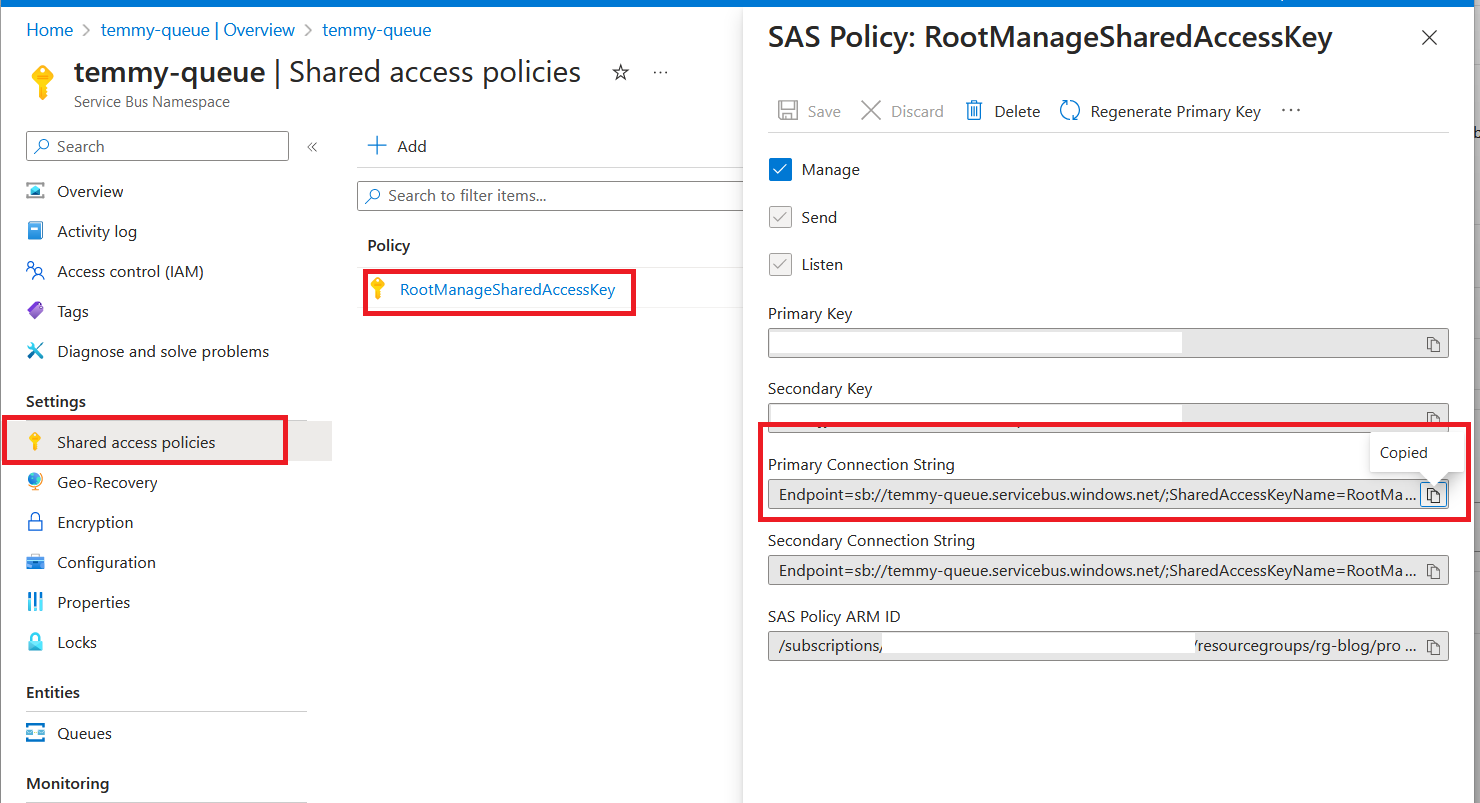The width and height of the screenshot is (1480, 803).
Task: Focus the Search to filter items field
Action: coord(550,195)
